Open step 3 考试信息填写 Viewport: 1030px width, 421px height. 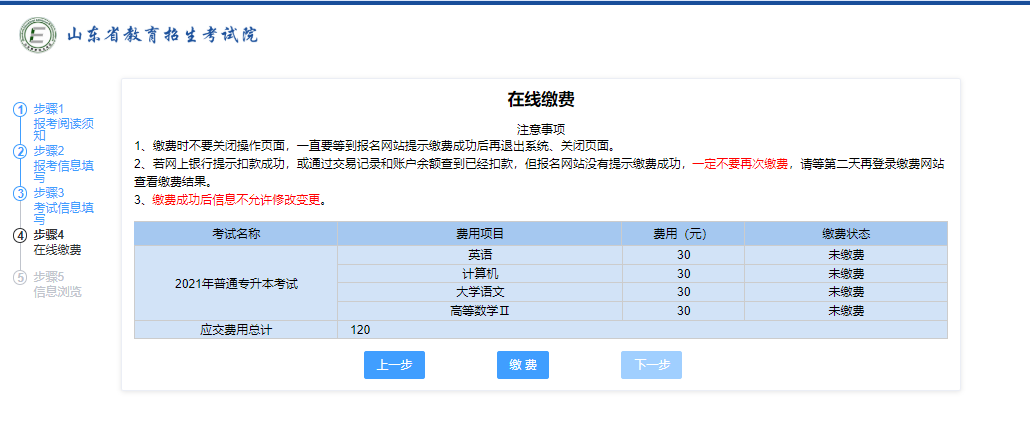point(63,207)
